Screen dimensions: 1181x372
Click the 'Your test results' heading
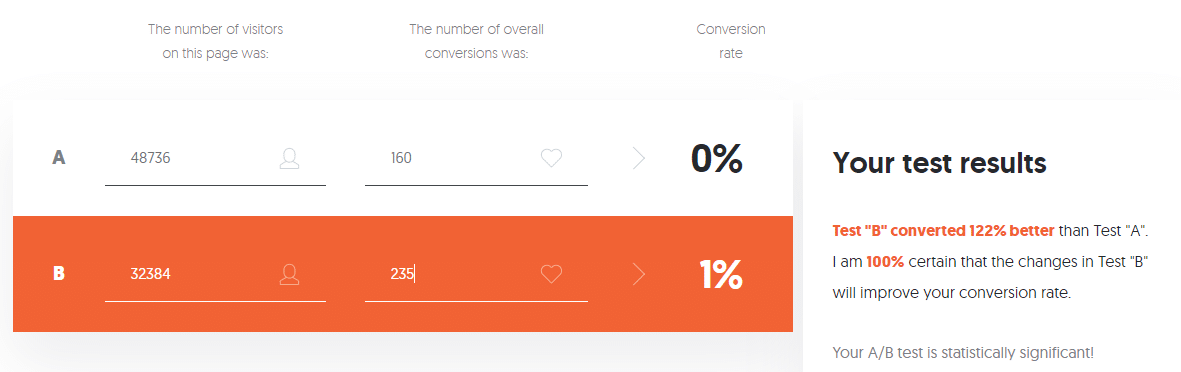(939, 163)
